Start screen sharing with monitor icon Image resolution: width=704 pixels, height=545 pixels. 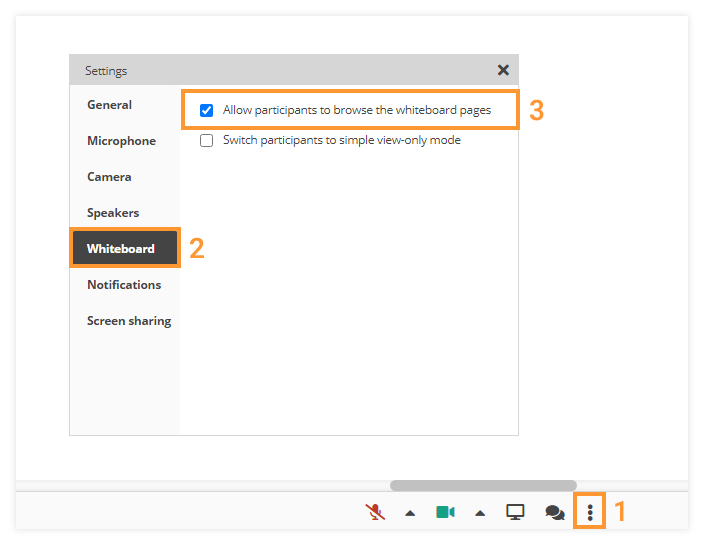515,512
